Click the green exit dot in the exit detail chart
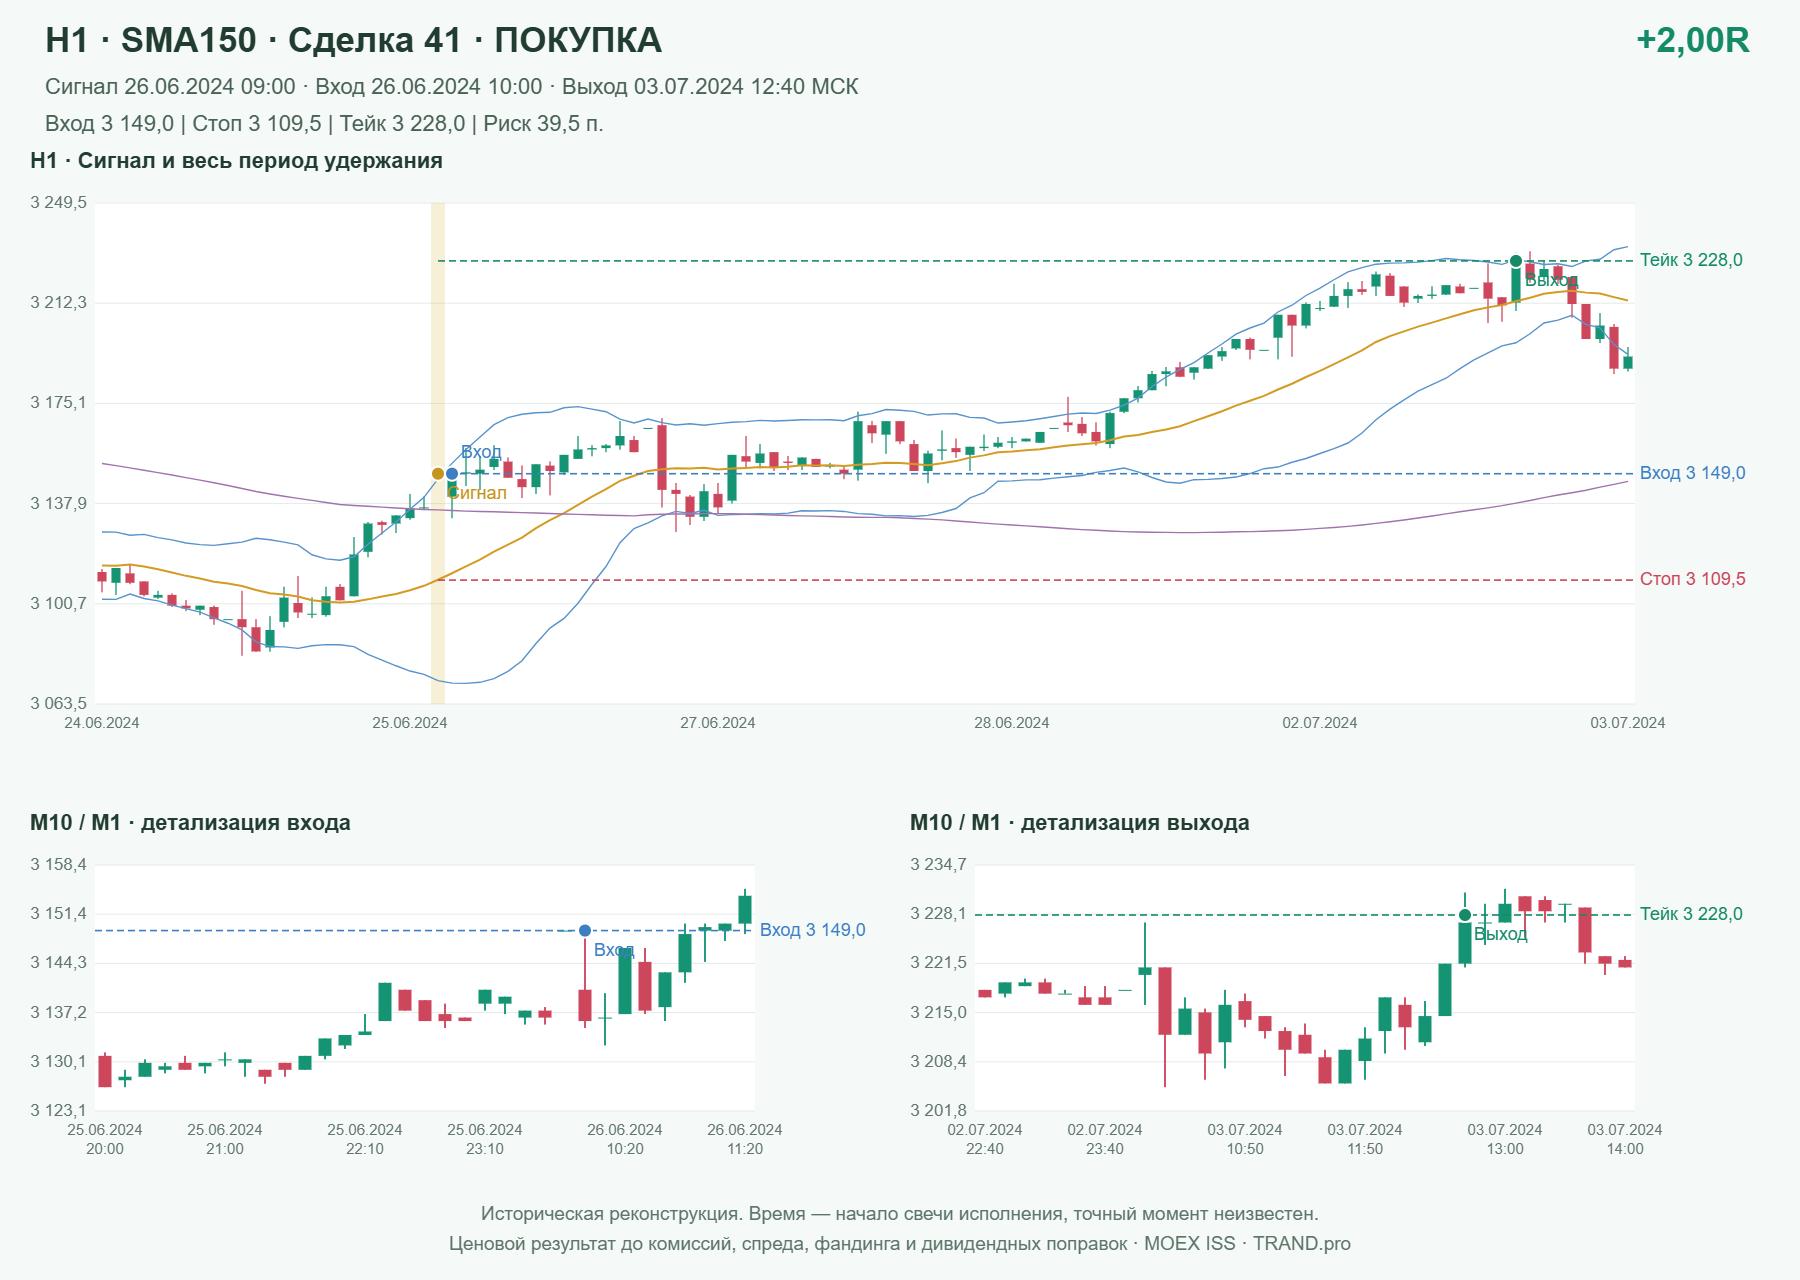The width and height of the screenshot is (1800, 1280). [1465, 915]
